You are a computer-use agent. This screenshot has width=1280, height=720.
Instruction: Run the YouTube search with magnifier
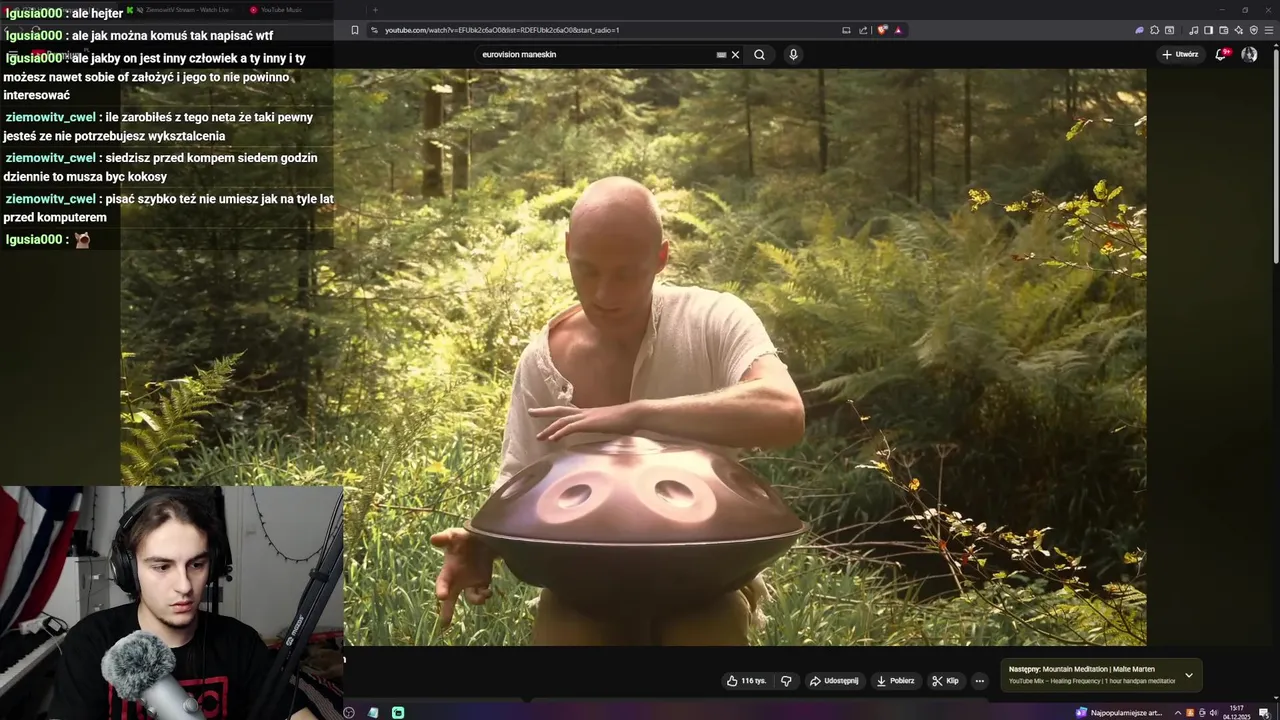coord(760,55)
